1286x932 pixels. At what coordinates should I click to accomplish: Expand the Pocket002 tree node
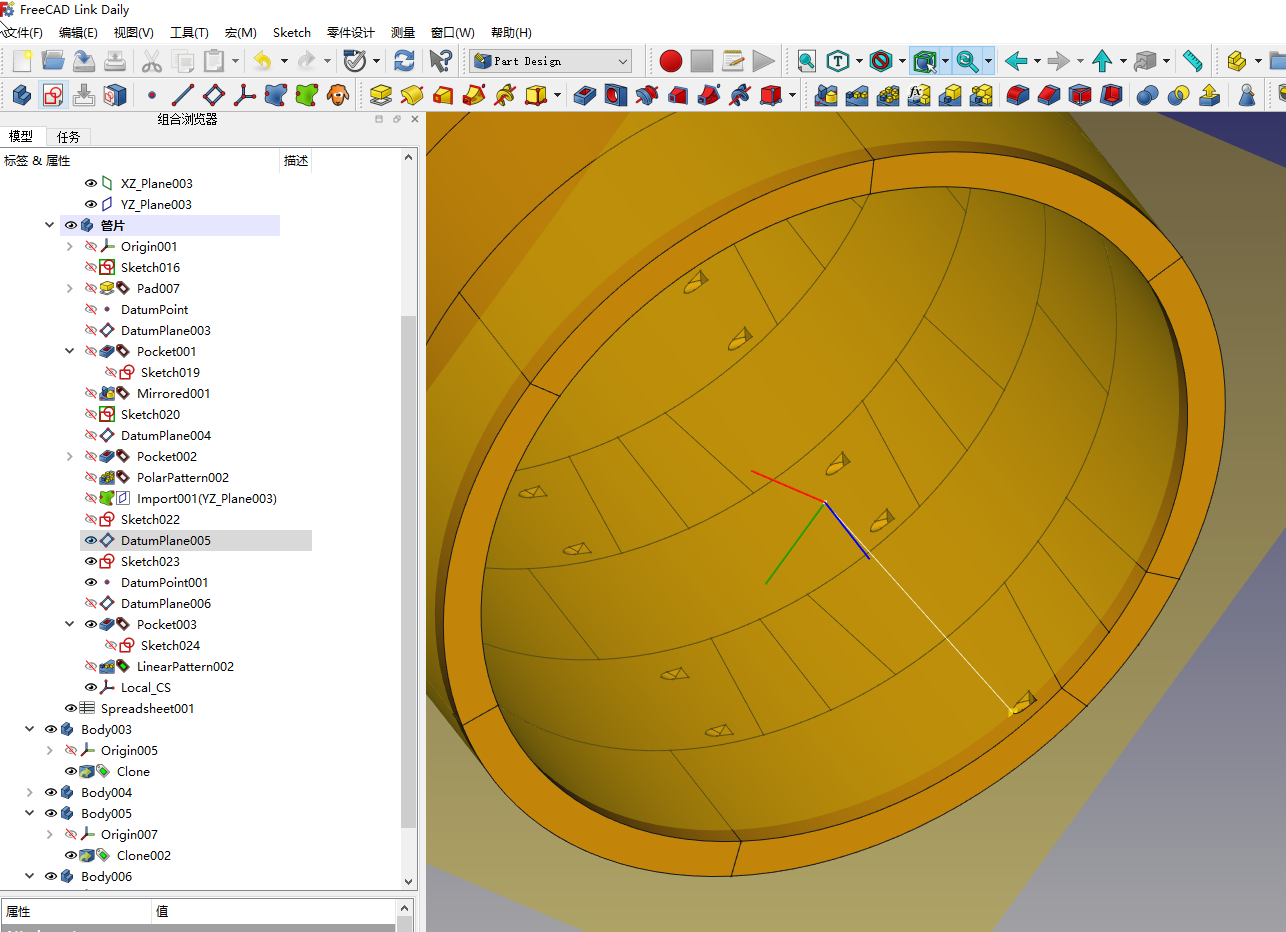(x=69, y=456)
